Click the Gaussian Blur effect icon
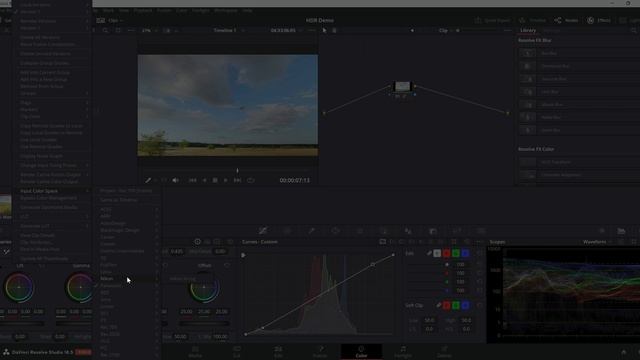 tap(527, 79)
